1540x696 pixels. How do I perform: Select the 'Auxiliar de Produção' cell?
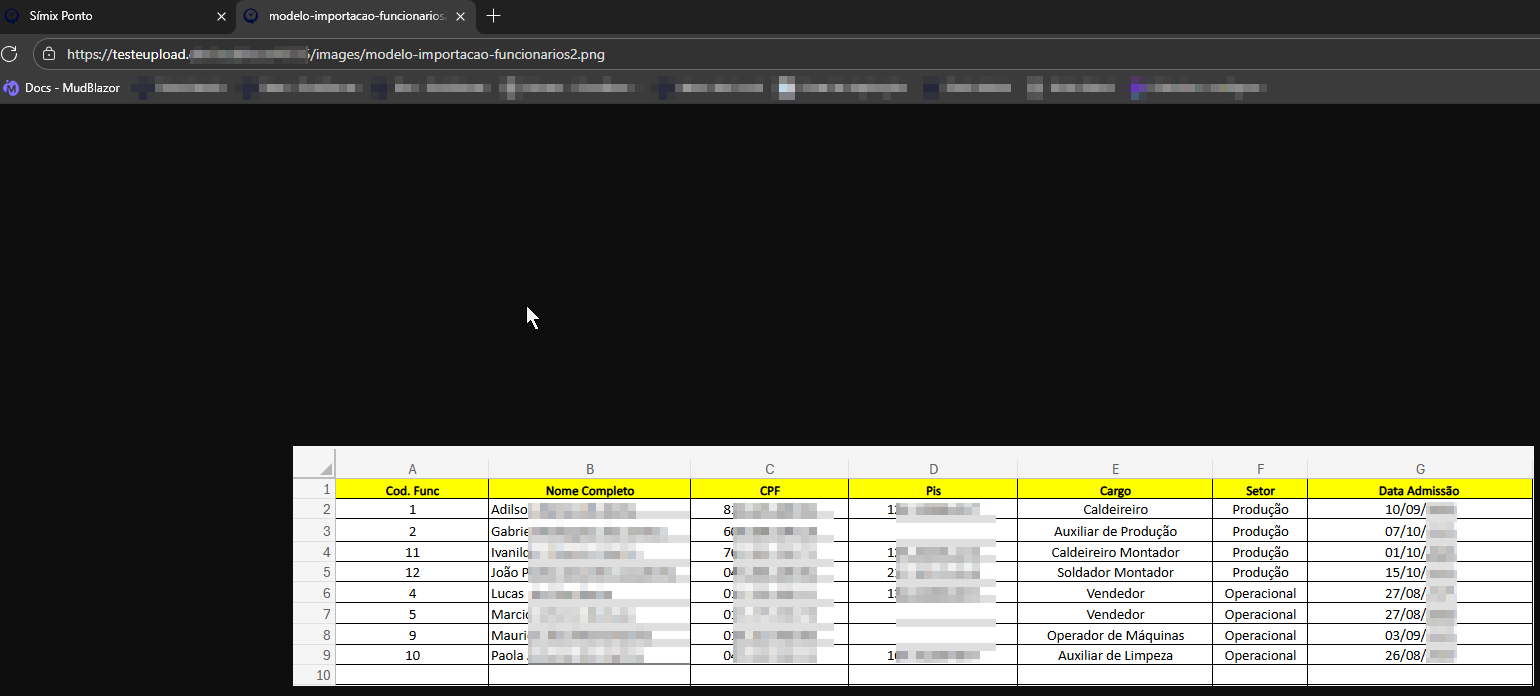(1115, 531)
